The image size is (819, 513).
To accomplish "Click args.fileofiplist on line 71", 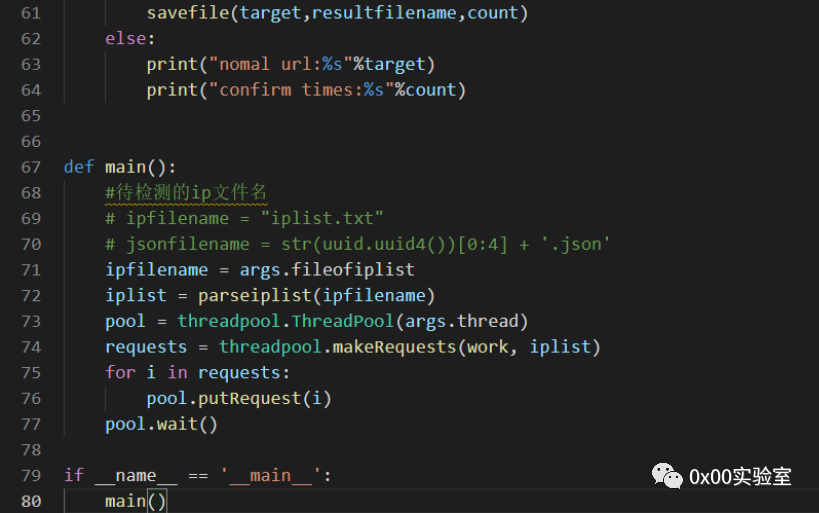I will coord(327,270).
